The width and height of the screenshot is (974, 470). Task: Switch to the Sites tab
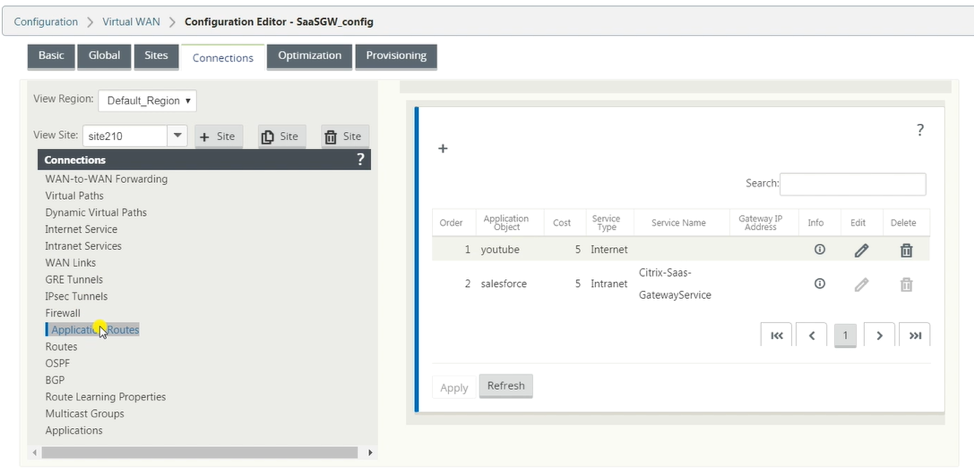pyautogui.click(x=156, y=56)
